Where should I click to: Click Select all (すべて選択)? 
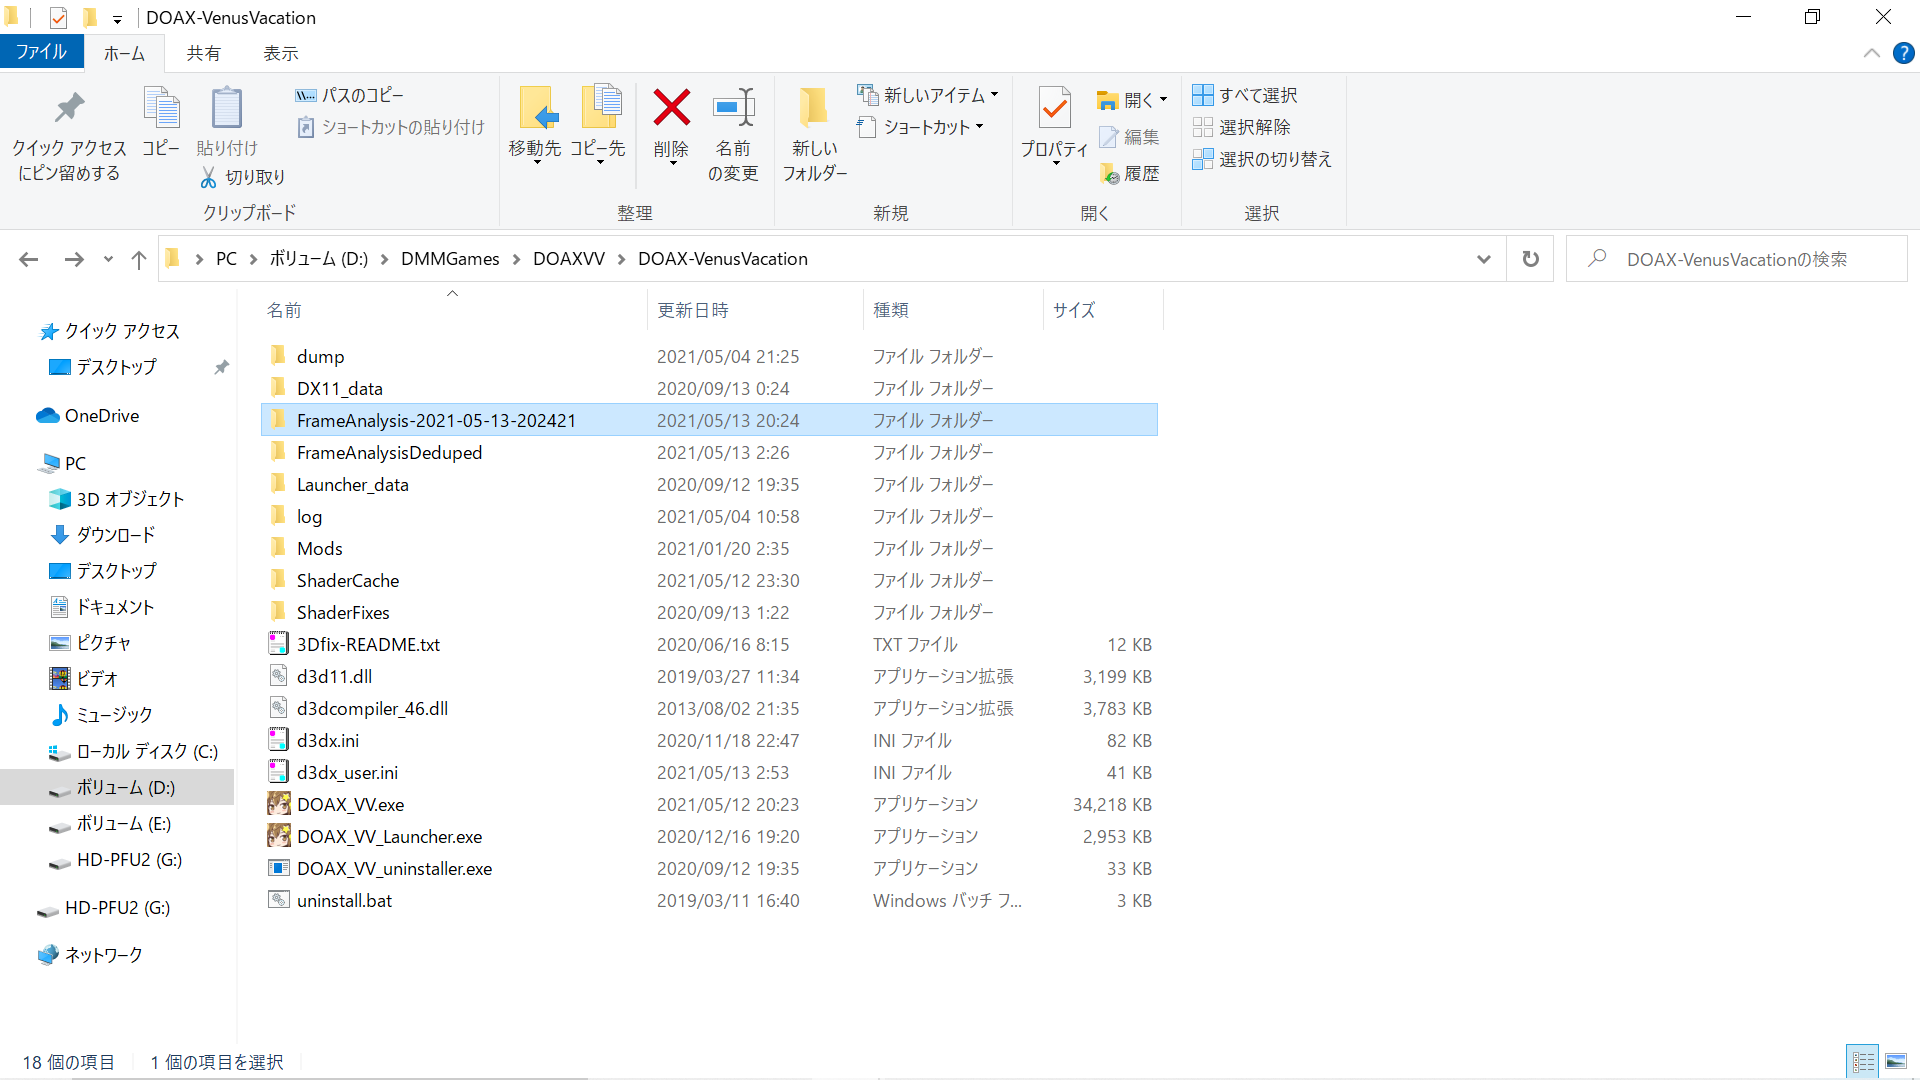click(1245, 95)
